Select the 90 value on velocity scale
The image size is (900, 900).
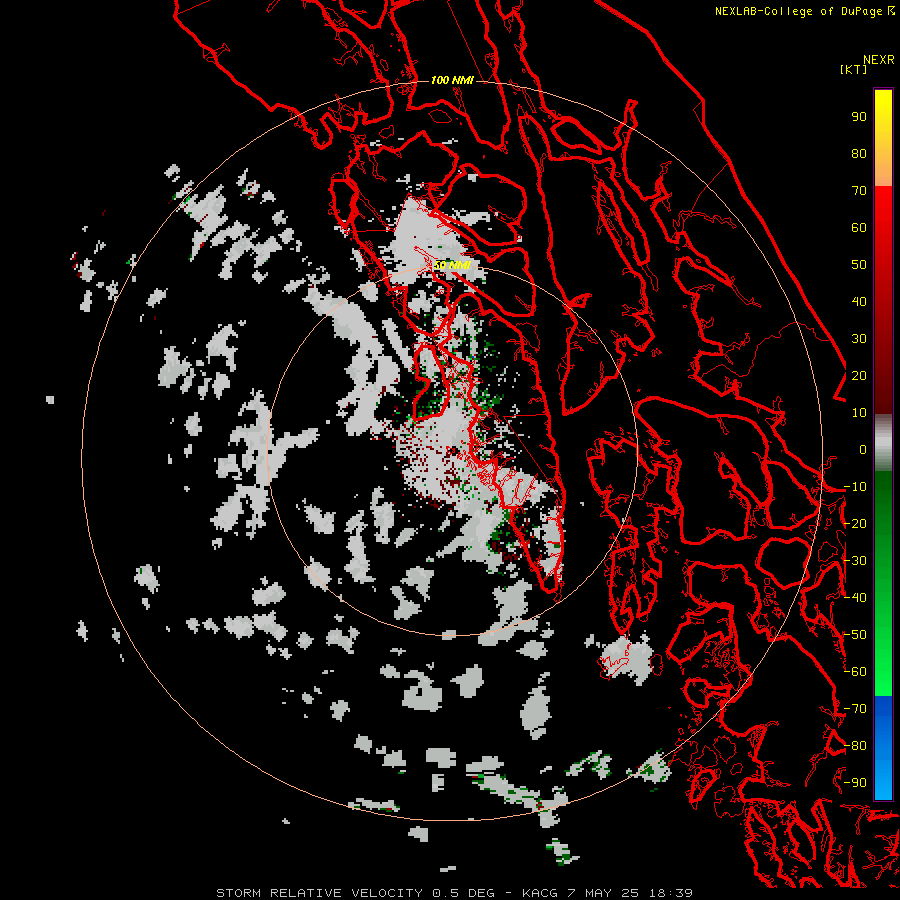859,117
